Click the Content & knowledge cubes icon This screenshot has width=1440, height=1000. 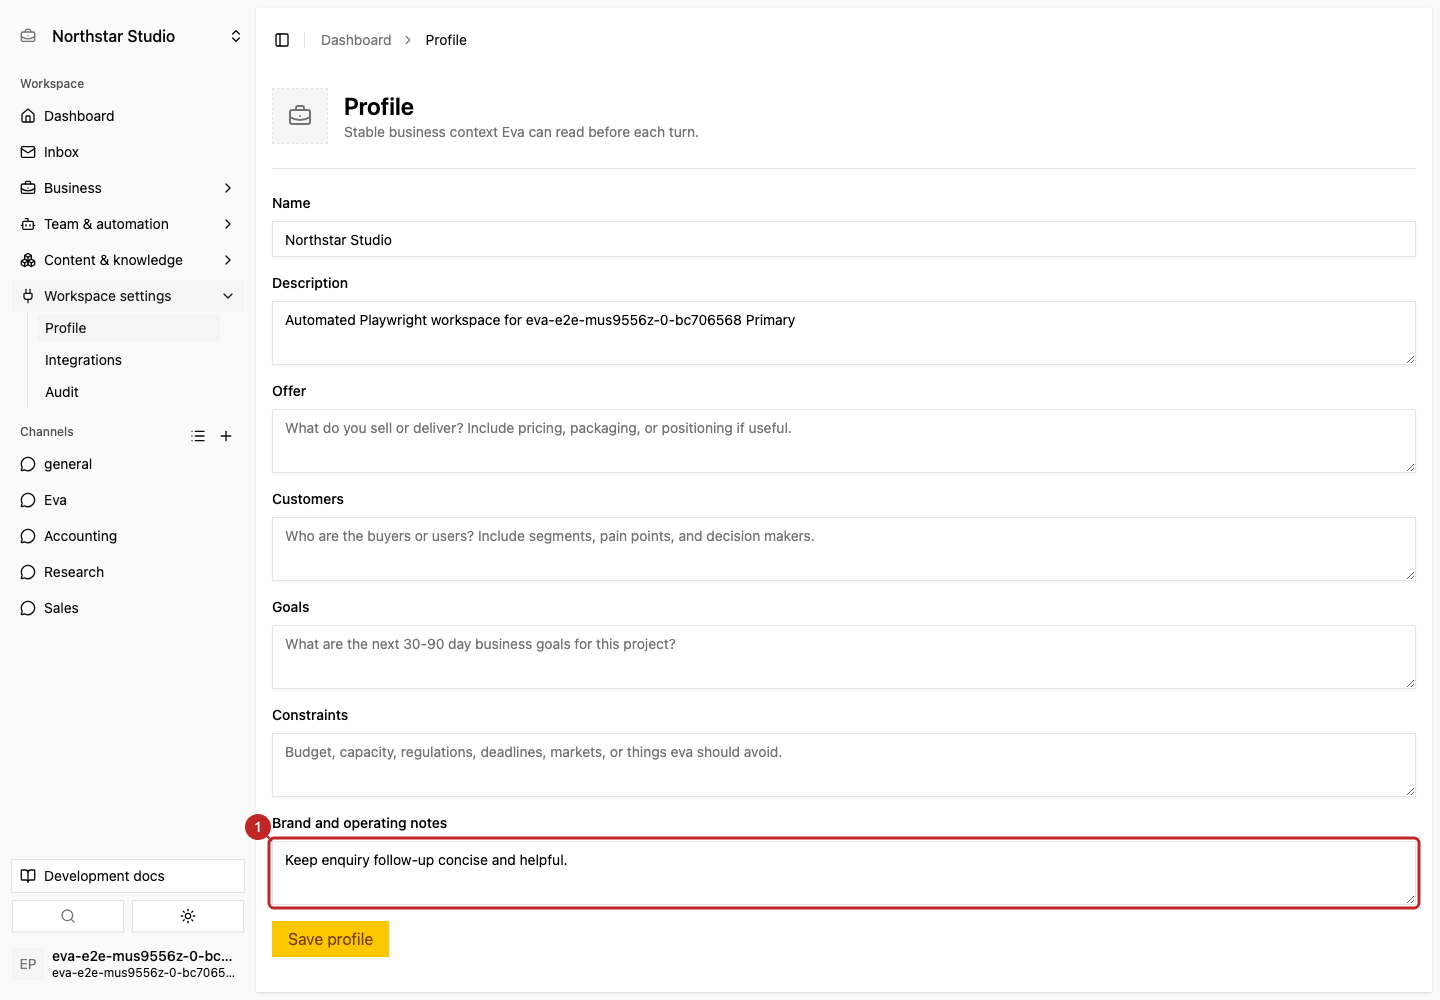[28, 260]
